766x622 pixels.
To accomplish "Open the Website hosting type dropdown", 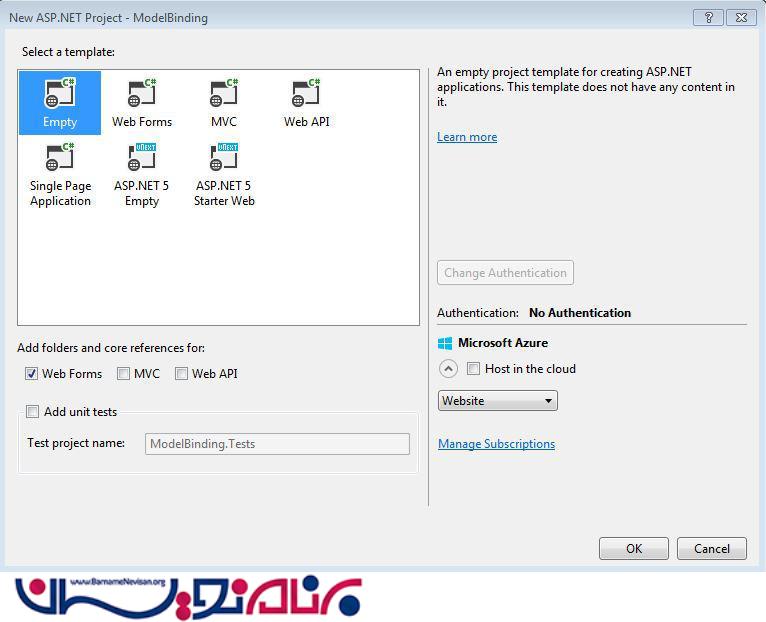I will coord(498,401).
